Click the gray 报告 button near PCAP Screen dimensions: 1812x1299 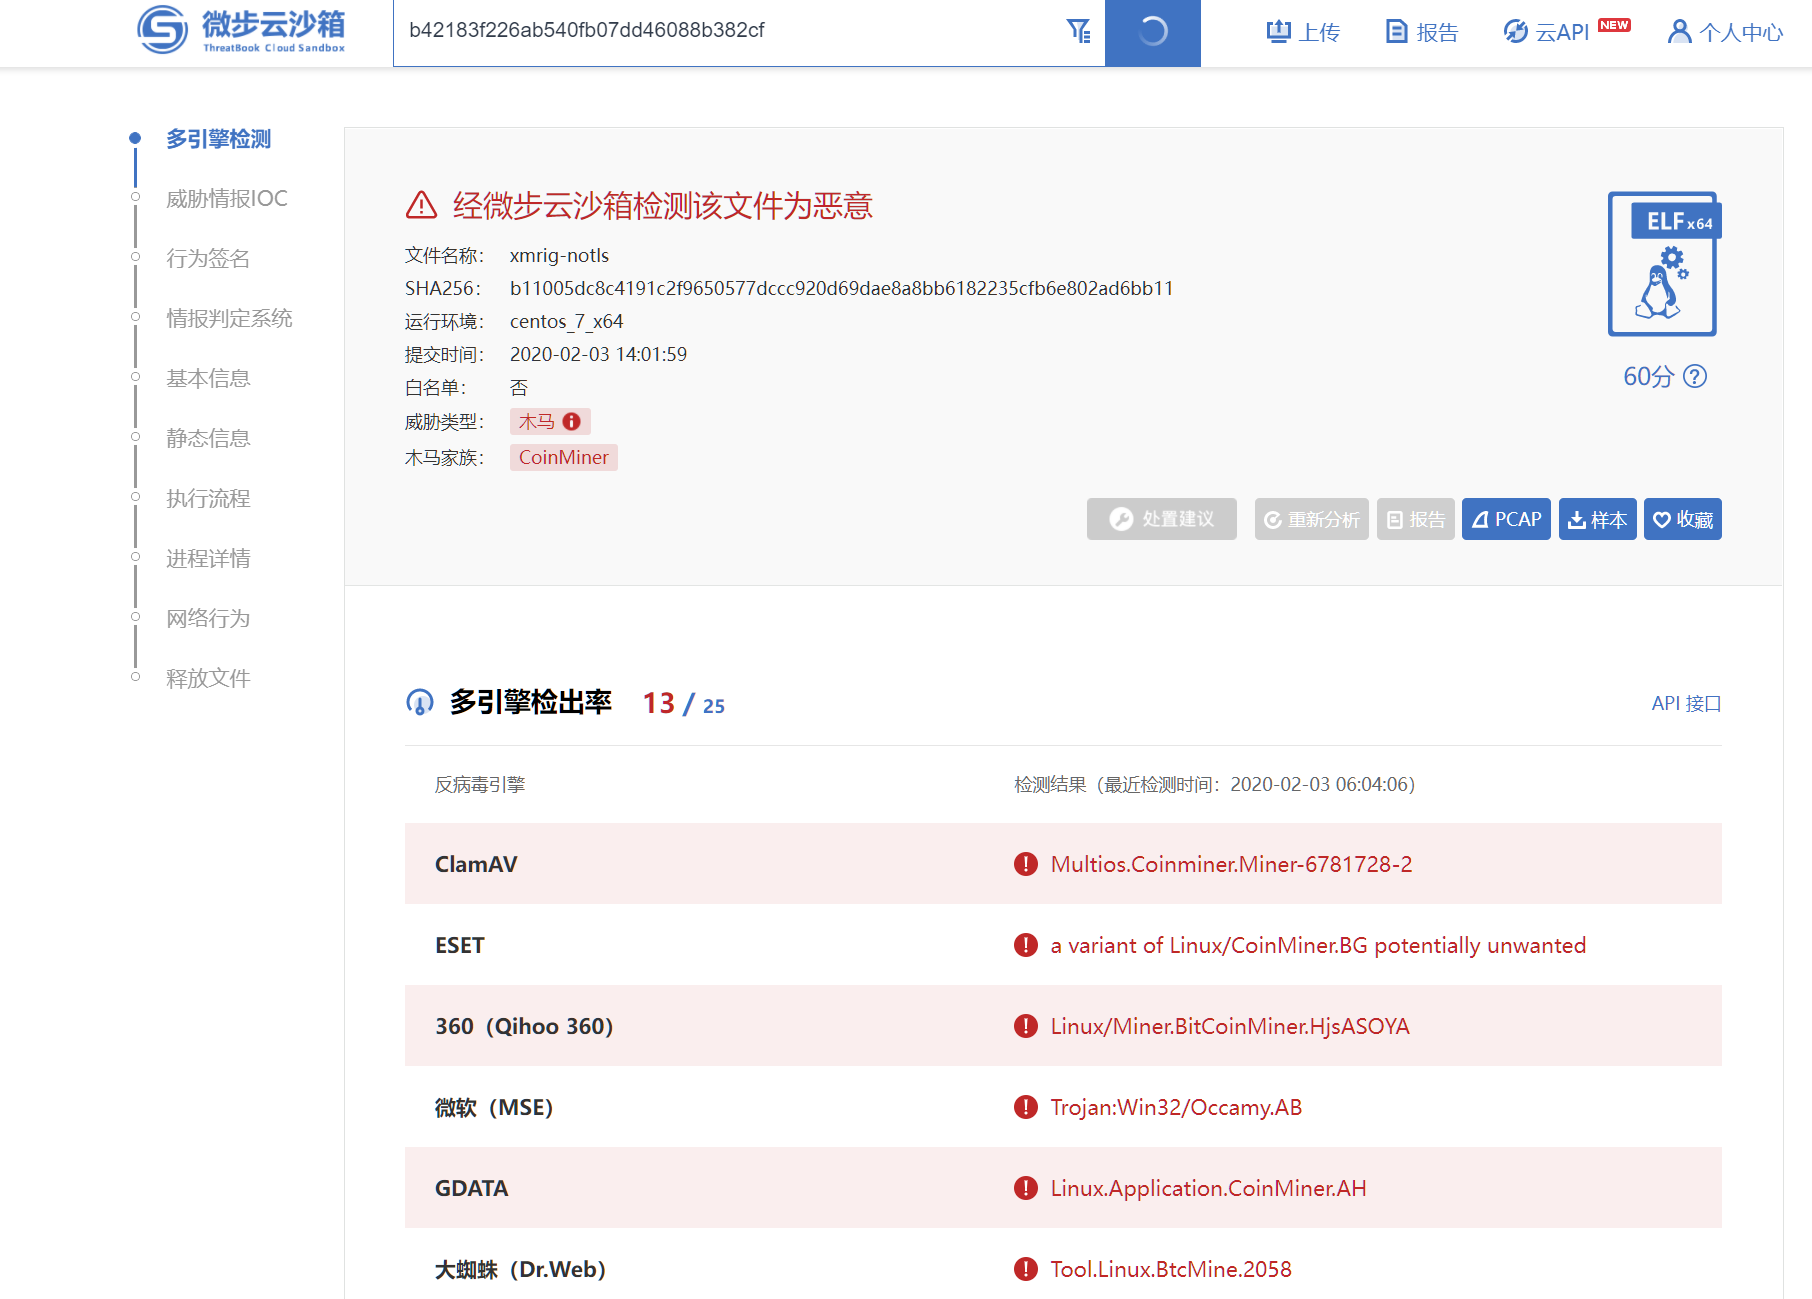pos(1415,519)
